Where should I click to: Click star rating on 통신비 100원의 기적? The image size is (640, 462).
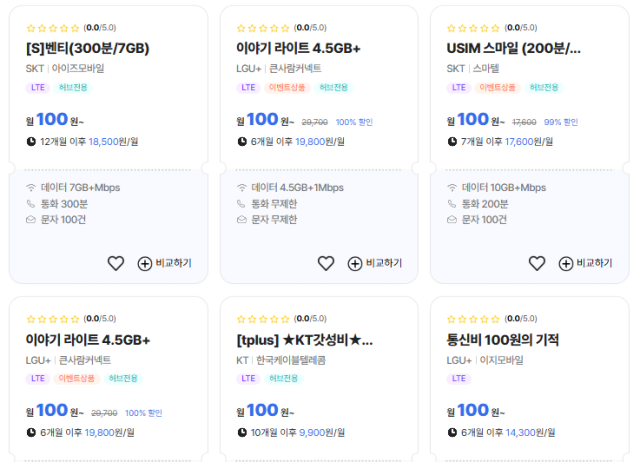point(473,319)
